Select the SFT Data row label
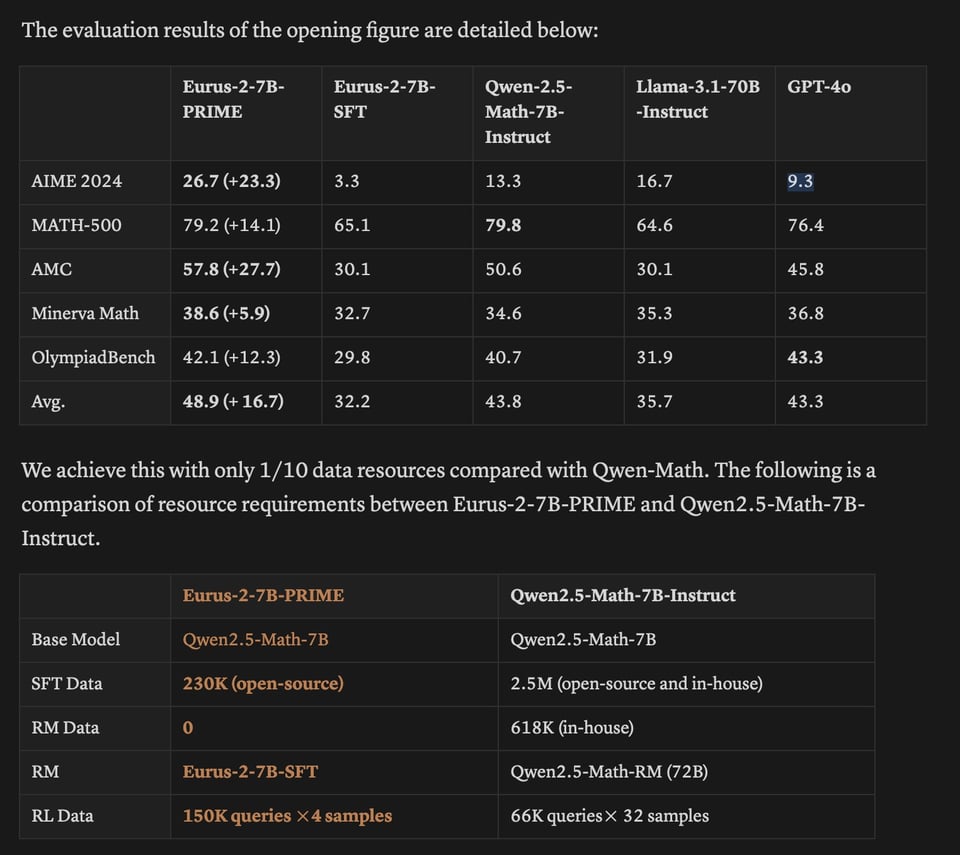Screen dimensions: 960x855 [x=67, y=683]
